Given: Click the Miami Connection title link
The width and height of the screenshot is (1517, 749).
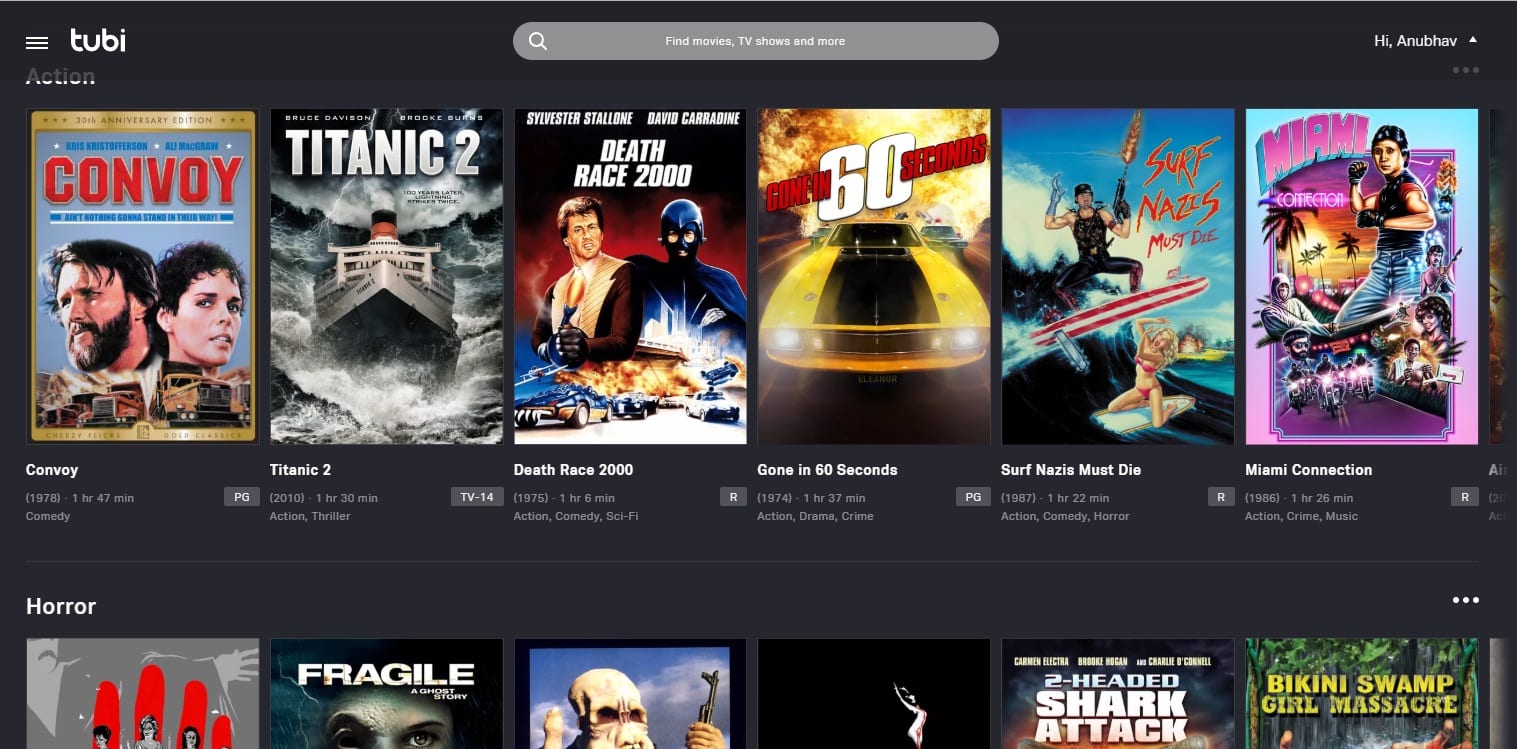Looking at the screenshot, I should click(x=1308, y=470).
